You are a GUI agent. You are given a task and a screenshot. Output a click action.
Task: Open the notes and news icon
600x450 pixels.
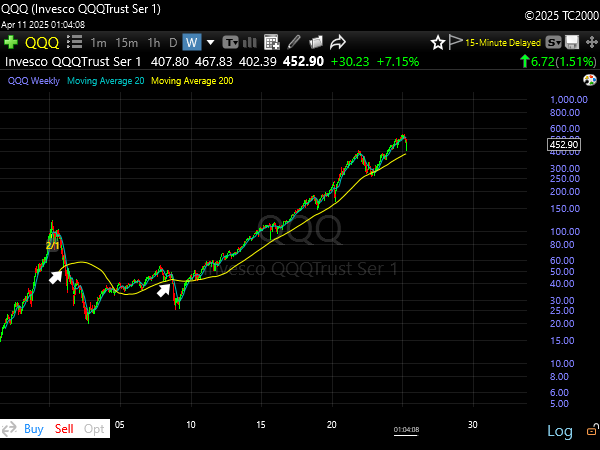[316, 42]
